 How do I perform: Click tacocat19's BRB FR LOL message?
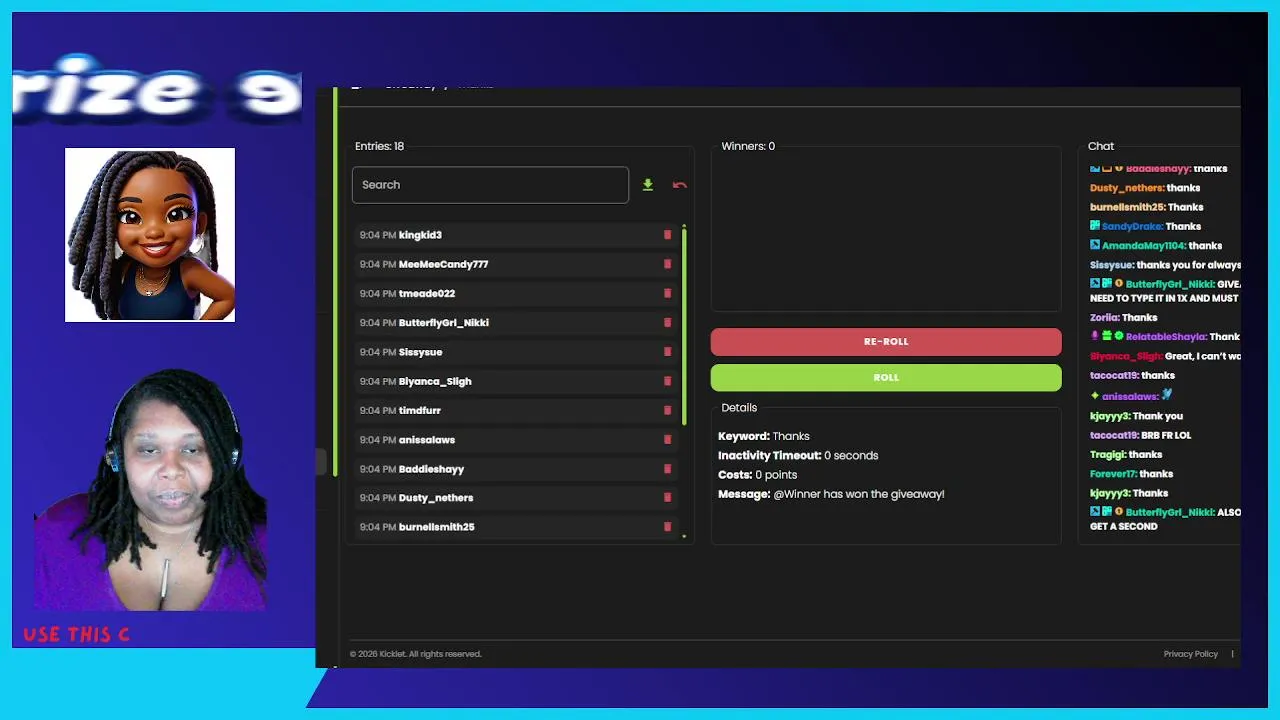point(1140,435)
